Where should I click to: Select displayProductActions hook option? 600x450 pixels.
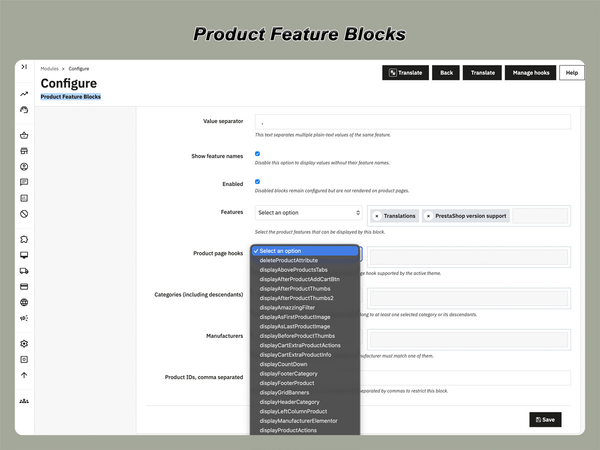[x=305, y=430]
